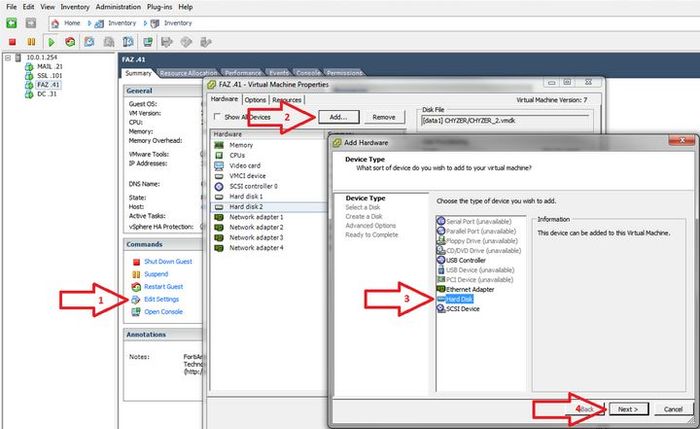700x429 pixels.
Task: Click the green Power On toolbar icon
Action: pyautogui.click(x=51, y=42)
